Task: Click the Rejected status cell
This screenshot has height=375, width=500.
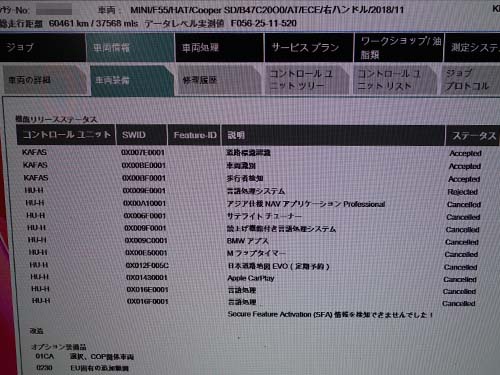Action: click(x=463, y=192)
